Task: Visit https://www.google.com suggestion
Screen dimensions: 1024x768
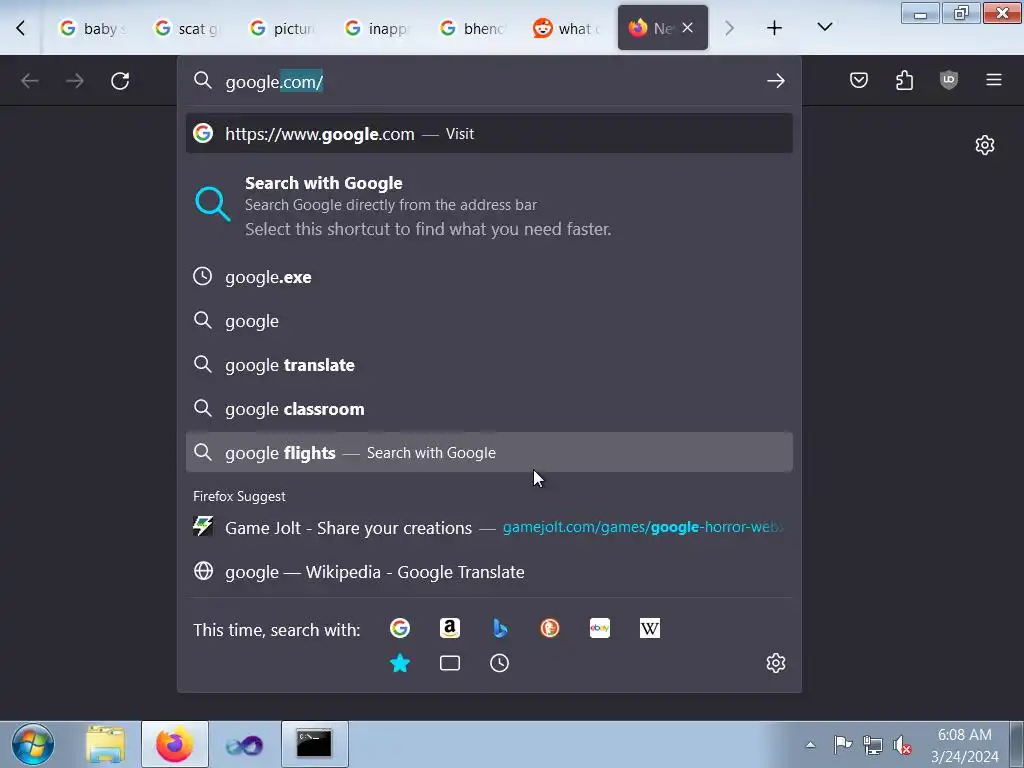Action: 489,133
